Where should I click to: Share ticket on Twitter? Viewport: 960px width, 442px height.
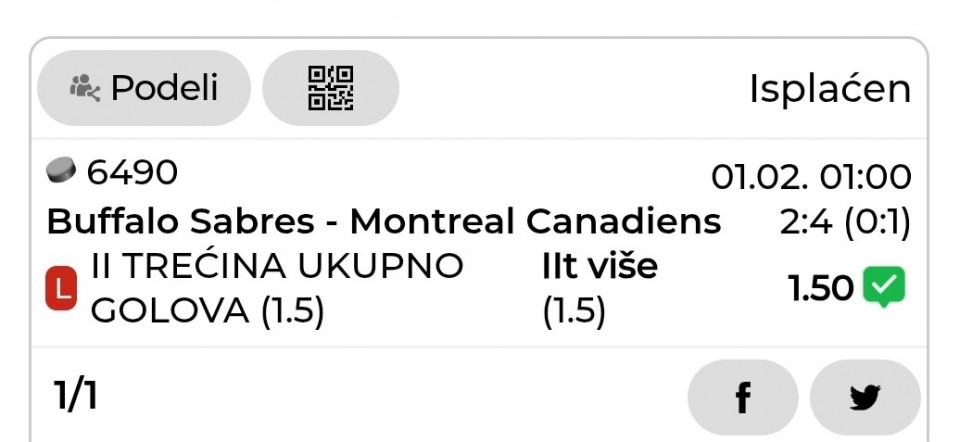864,398
